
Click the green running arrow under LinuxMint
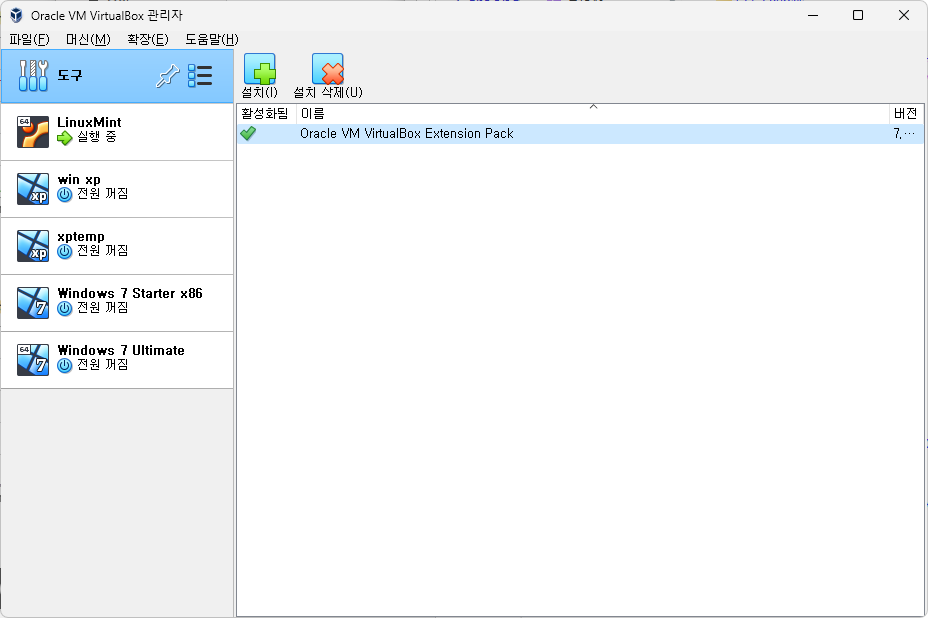point(65,138)
